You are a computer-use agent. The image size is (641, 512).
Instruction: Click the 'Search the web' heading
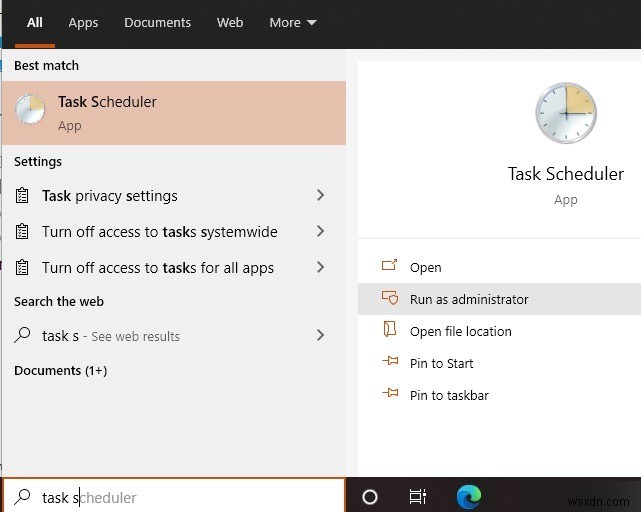59,301
